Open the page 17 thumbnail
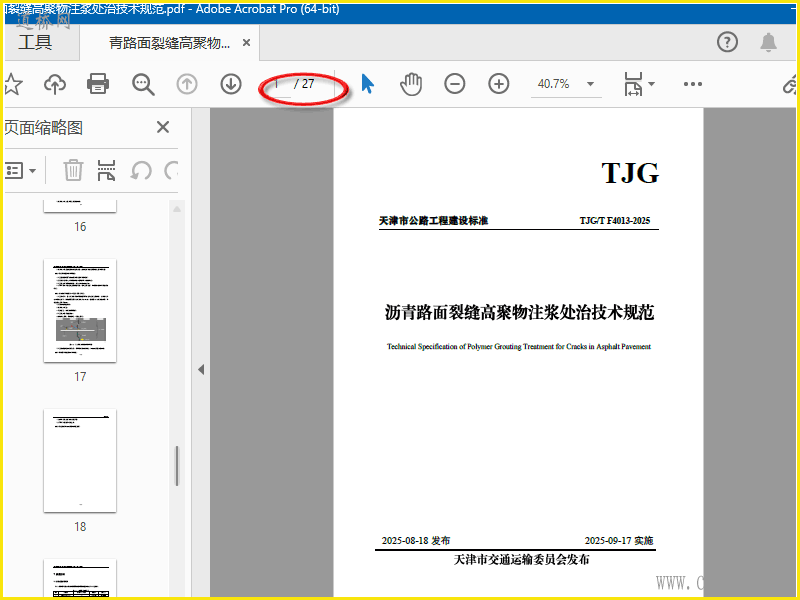 80,311
